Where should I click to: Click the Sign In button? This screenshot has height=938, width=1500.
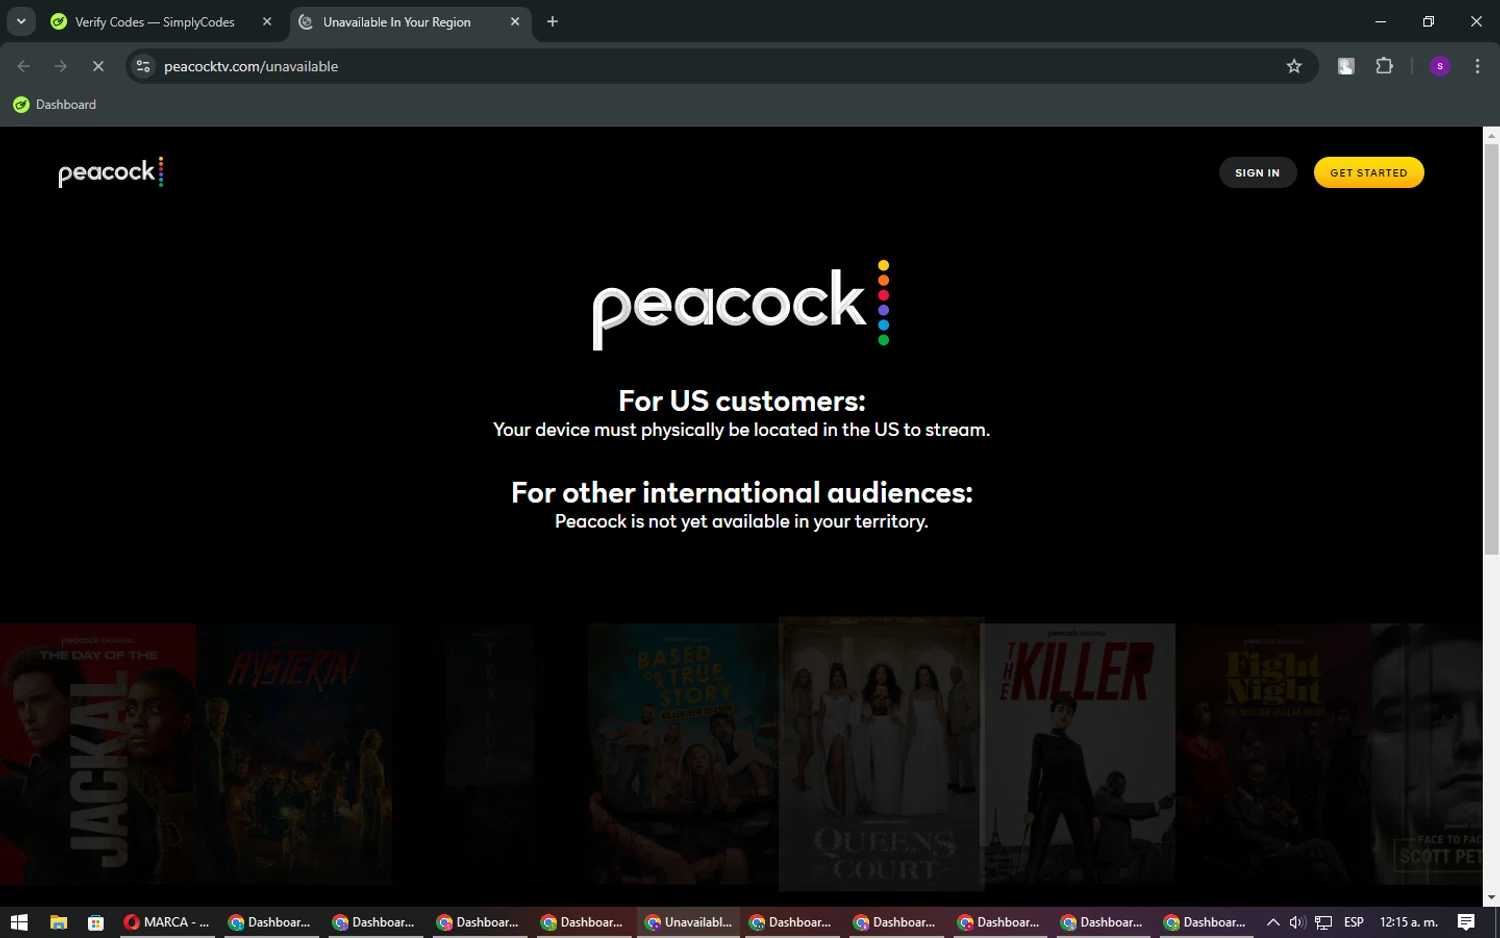1257,173
